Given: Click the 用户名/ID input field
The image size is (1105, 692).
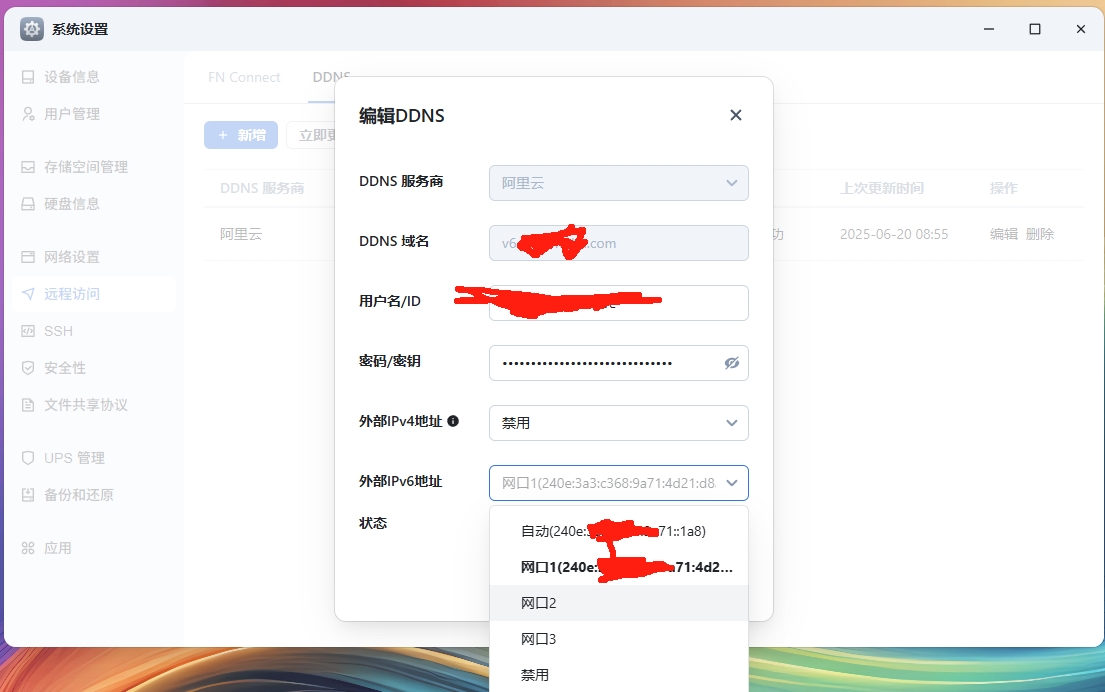Looking at the screenshot, I should [x=619, y=303].
